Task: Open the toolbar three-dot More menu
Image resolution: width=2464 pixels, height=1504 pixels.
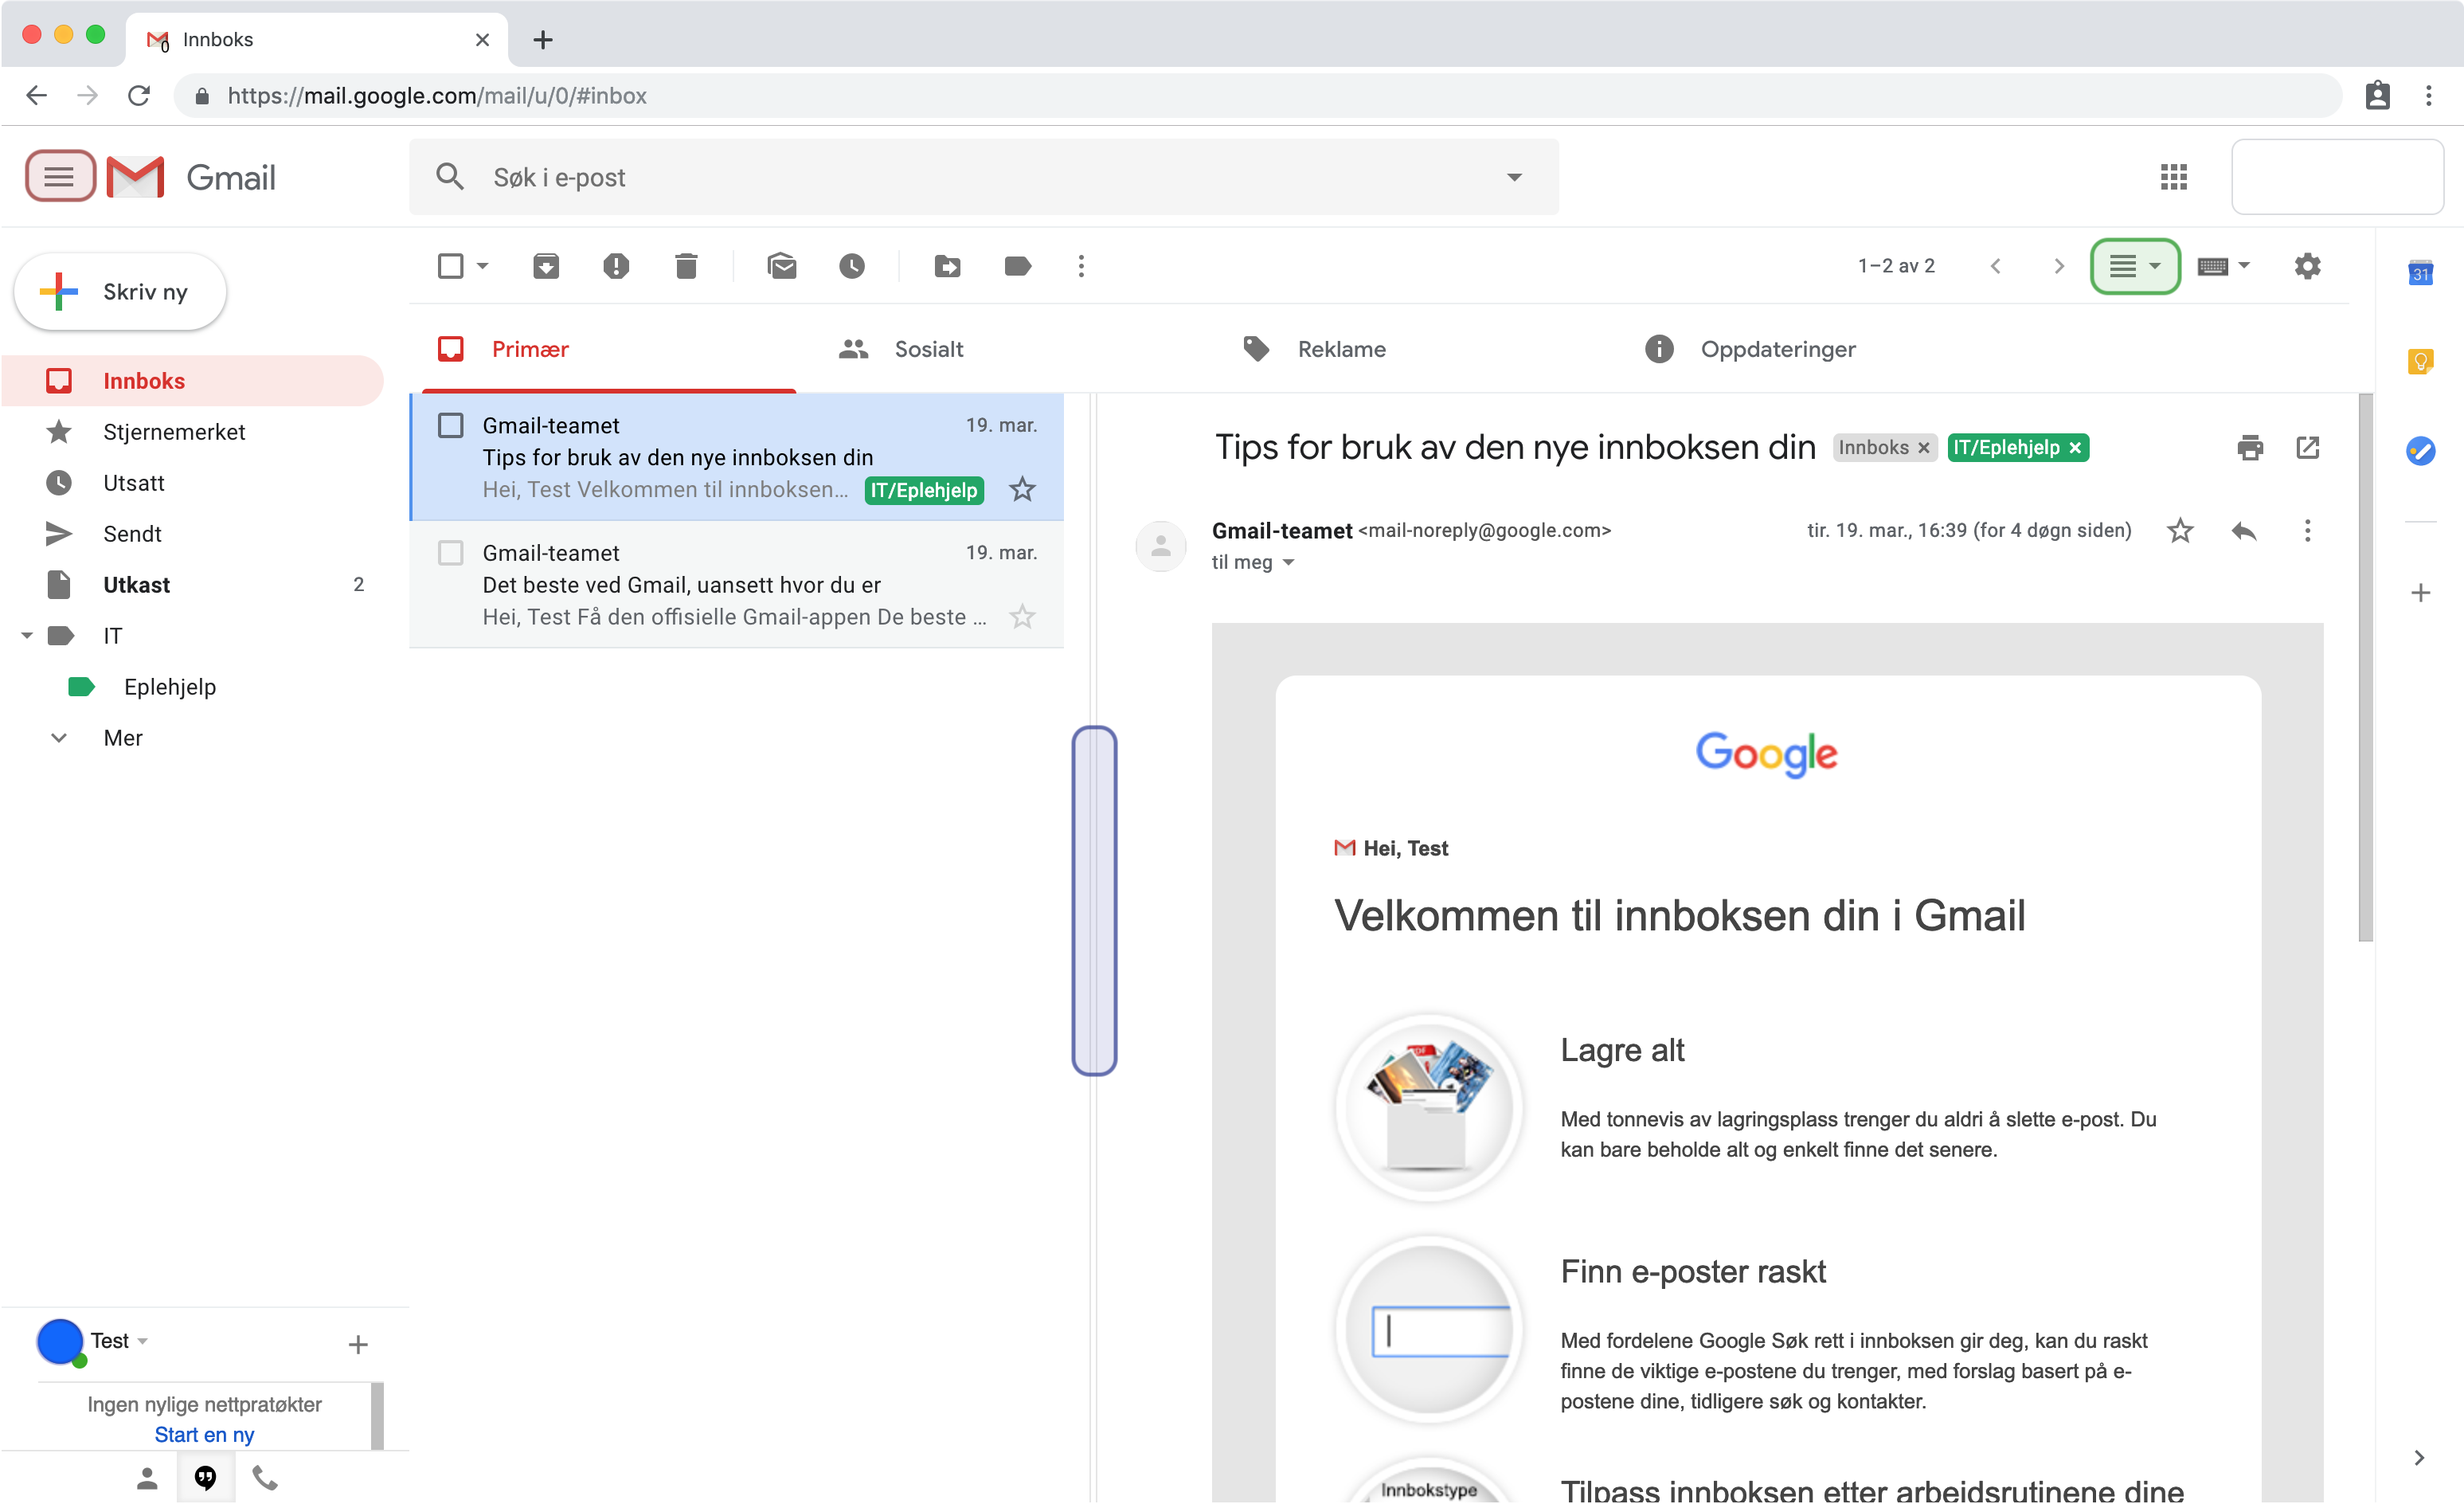Action: (1081, 266)
